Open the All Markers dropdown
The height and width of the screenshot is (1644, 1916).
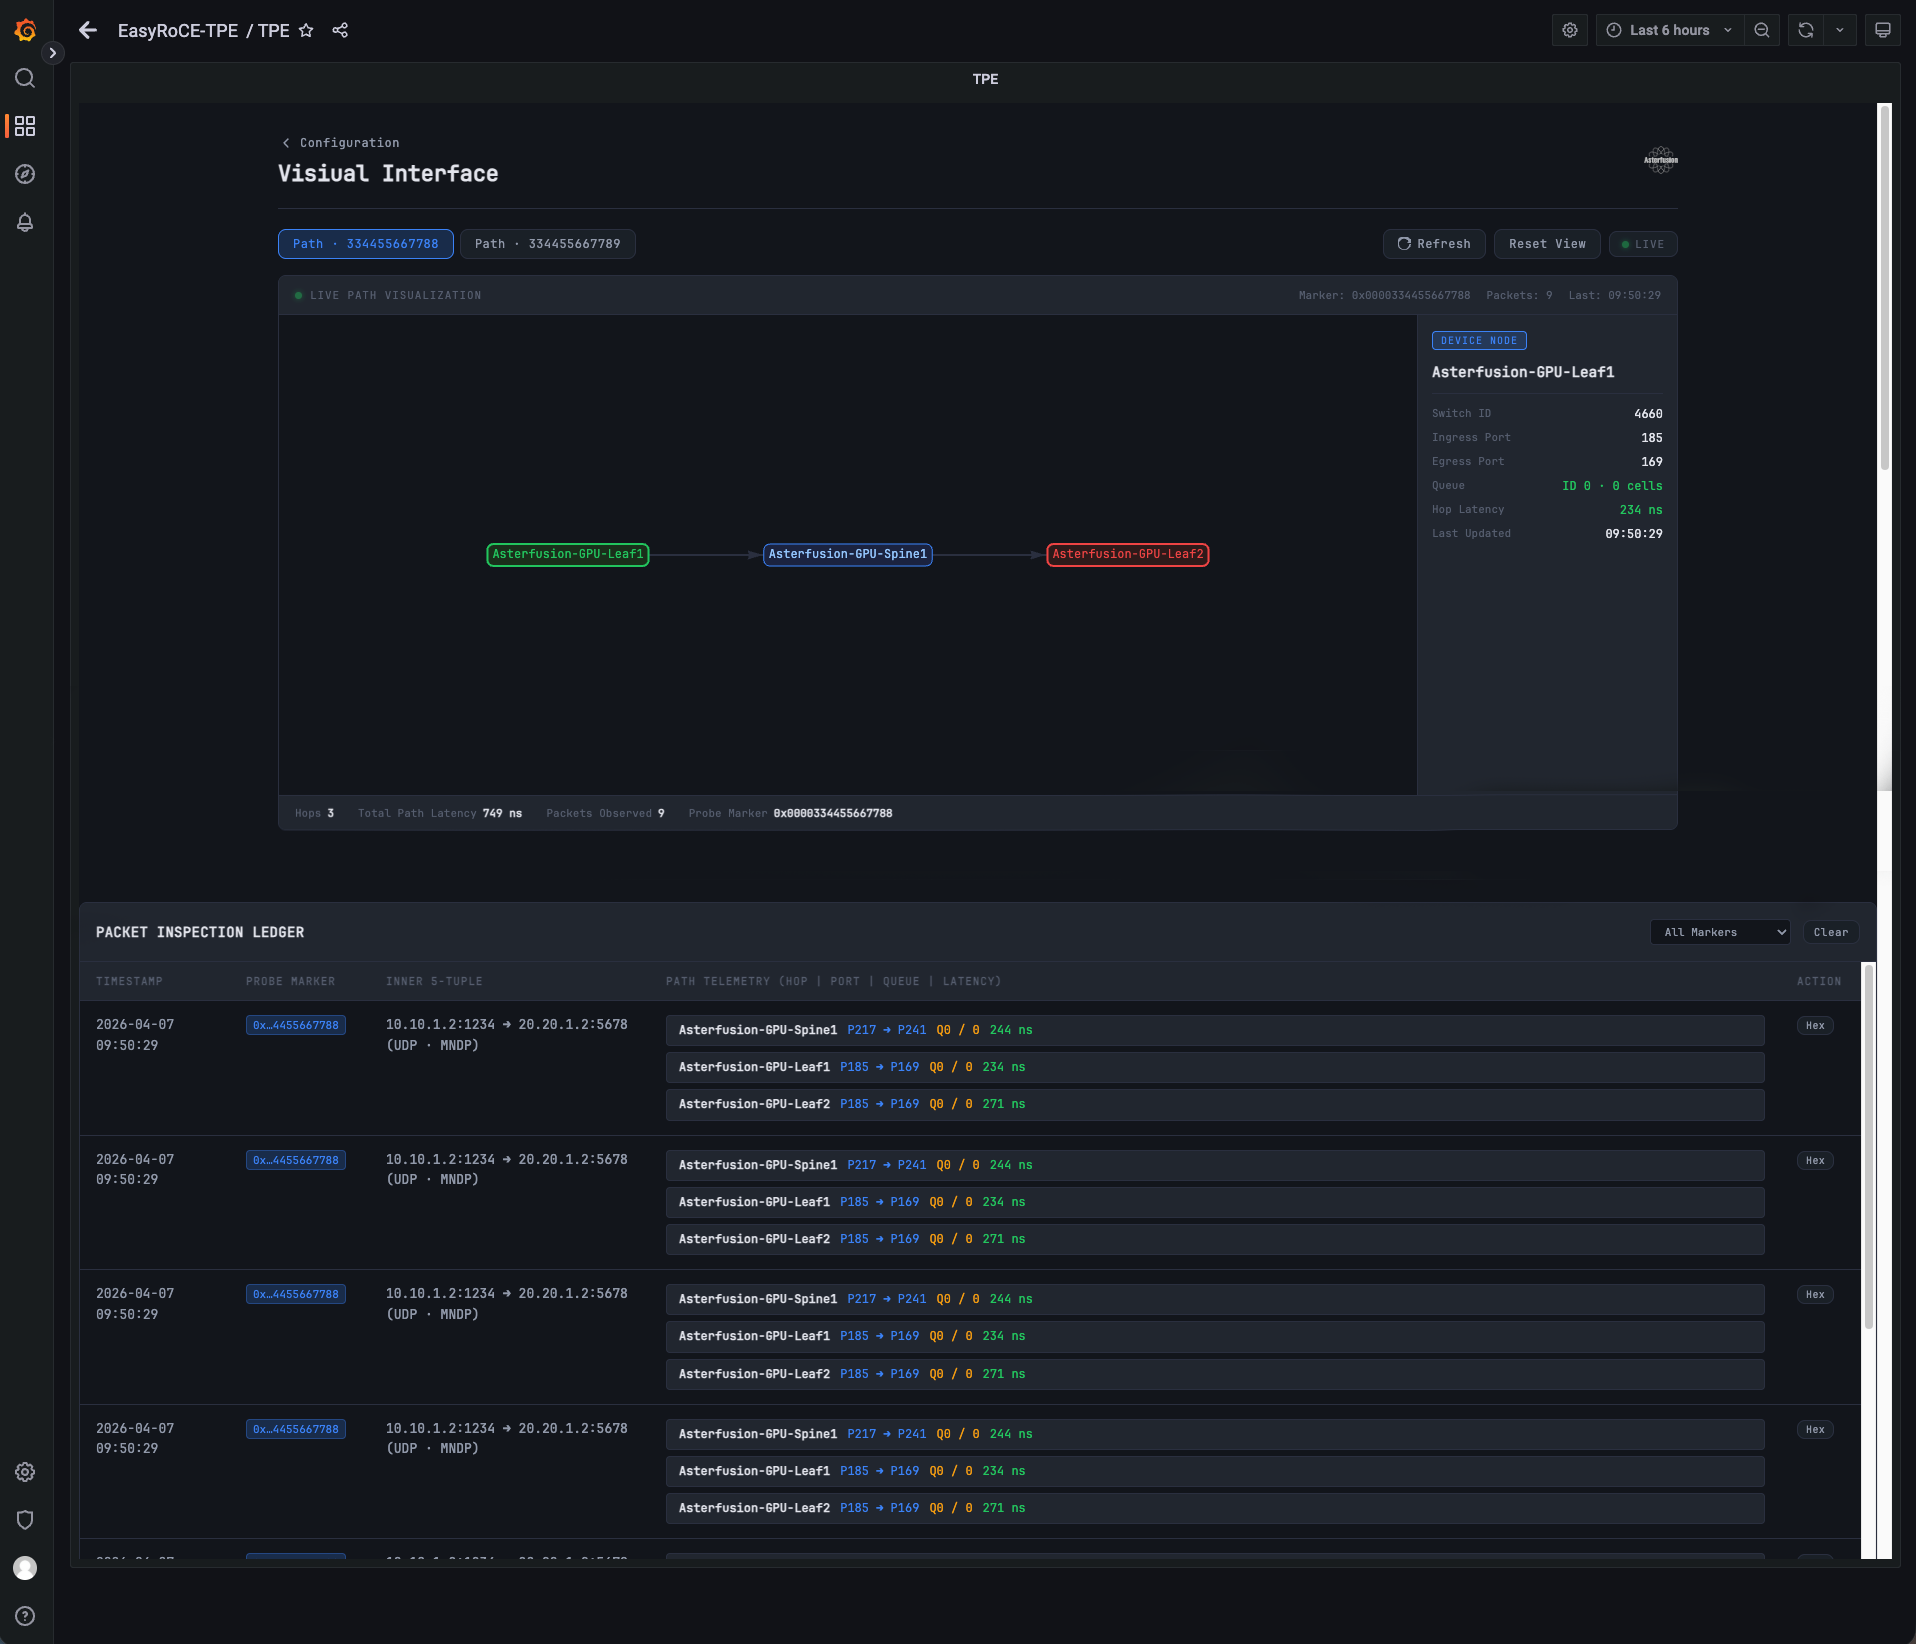click(x=1720, y=932)
